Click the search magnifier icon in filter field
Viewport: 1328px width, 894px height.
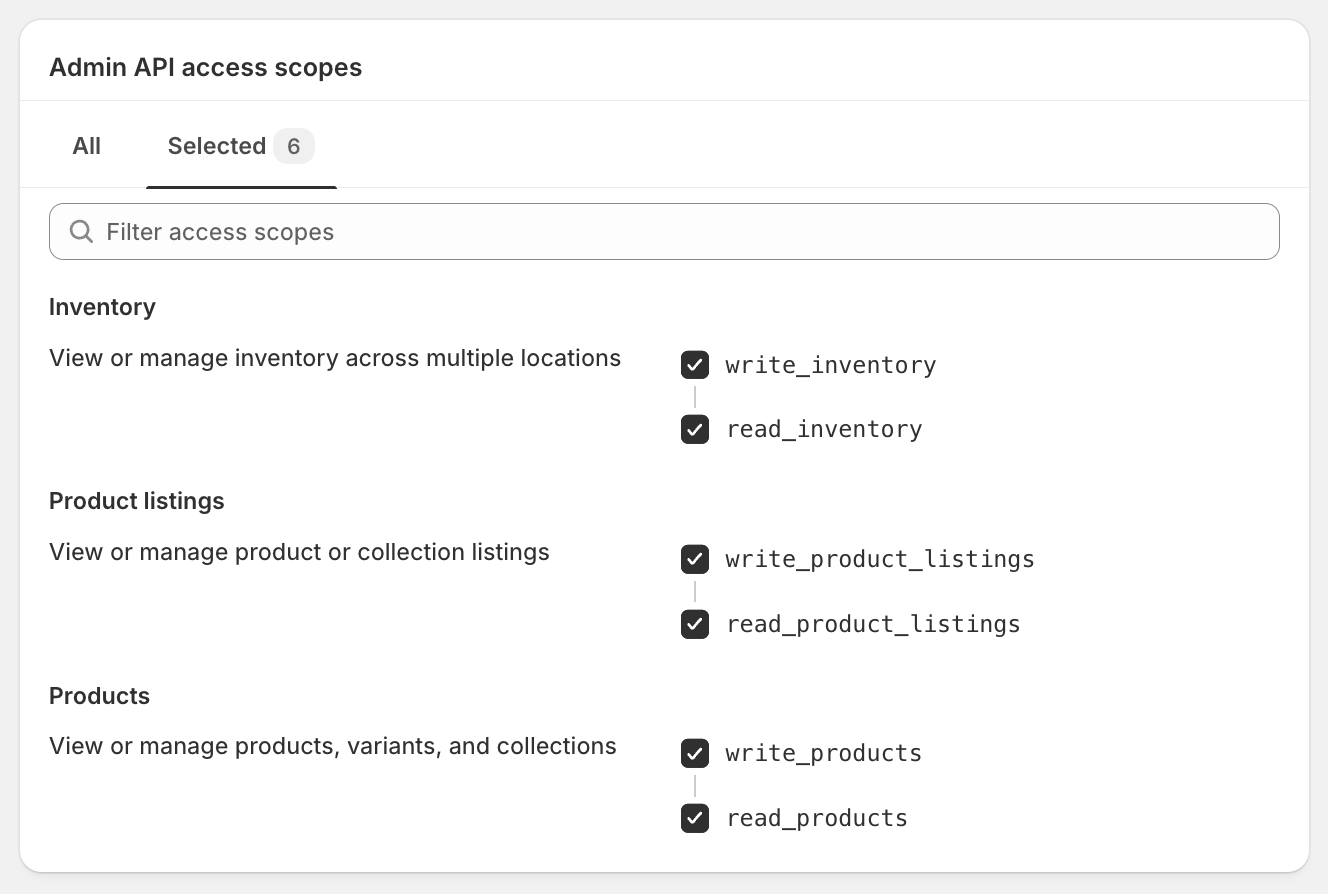[x=81, y=232]
